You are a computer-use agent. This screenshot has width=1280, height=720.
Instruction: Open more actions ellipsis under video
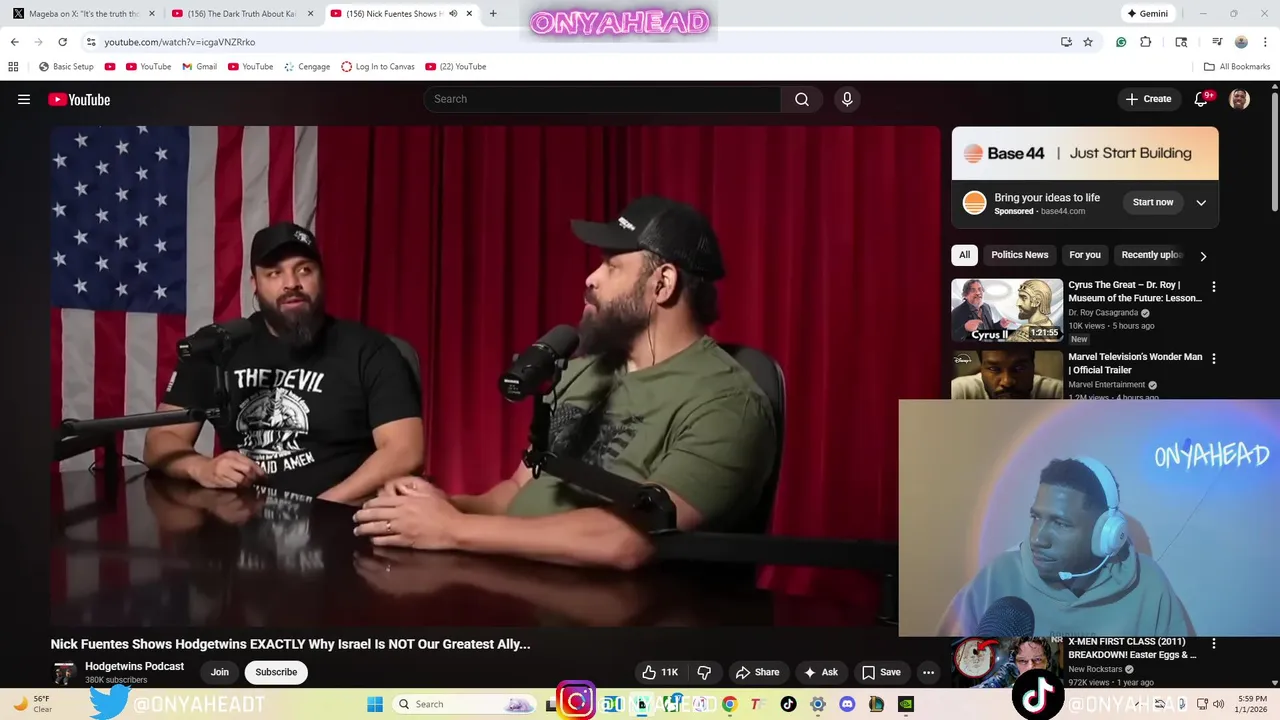tap(928, 672)
